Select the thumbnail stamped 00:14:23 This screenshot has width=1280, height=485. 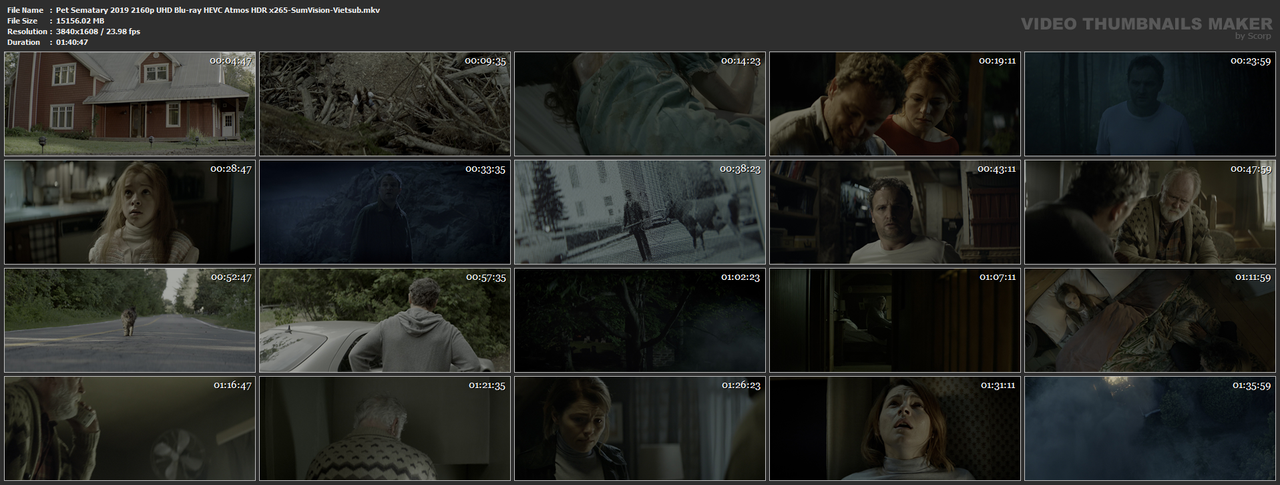[x=640, y=104]
